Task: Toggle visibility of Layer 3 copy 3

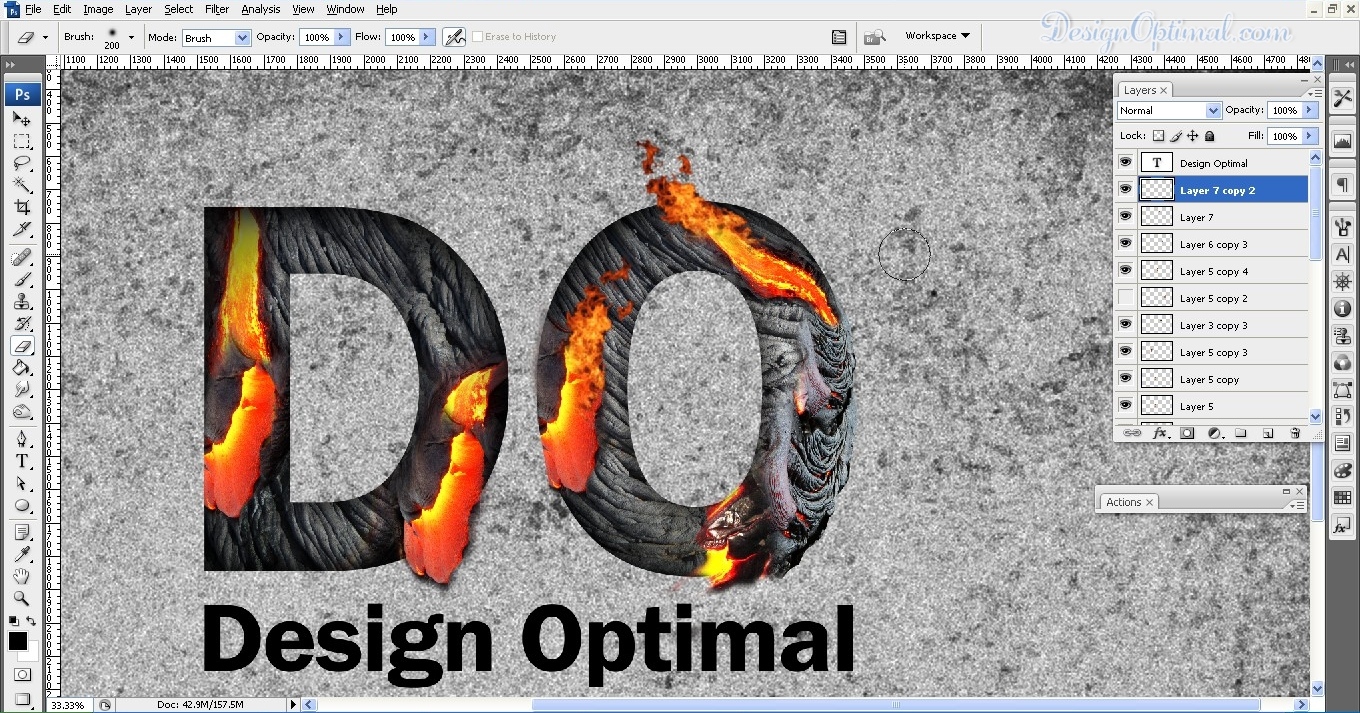Action: 1126,325
